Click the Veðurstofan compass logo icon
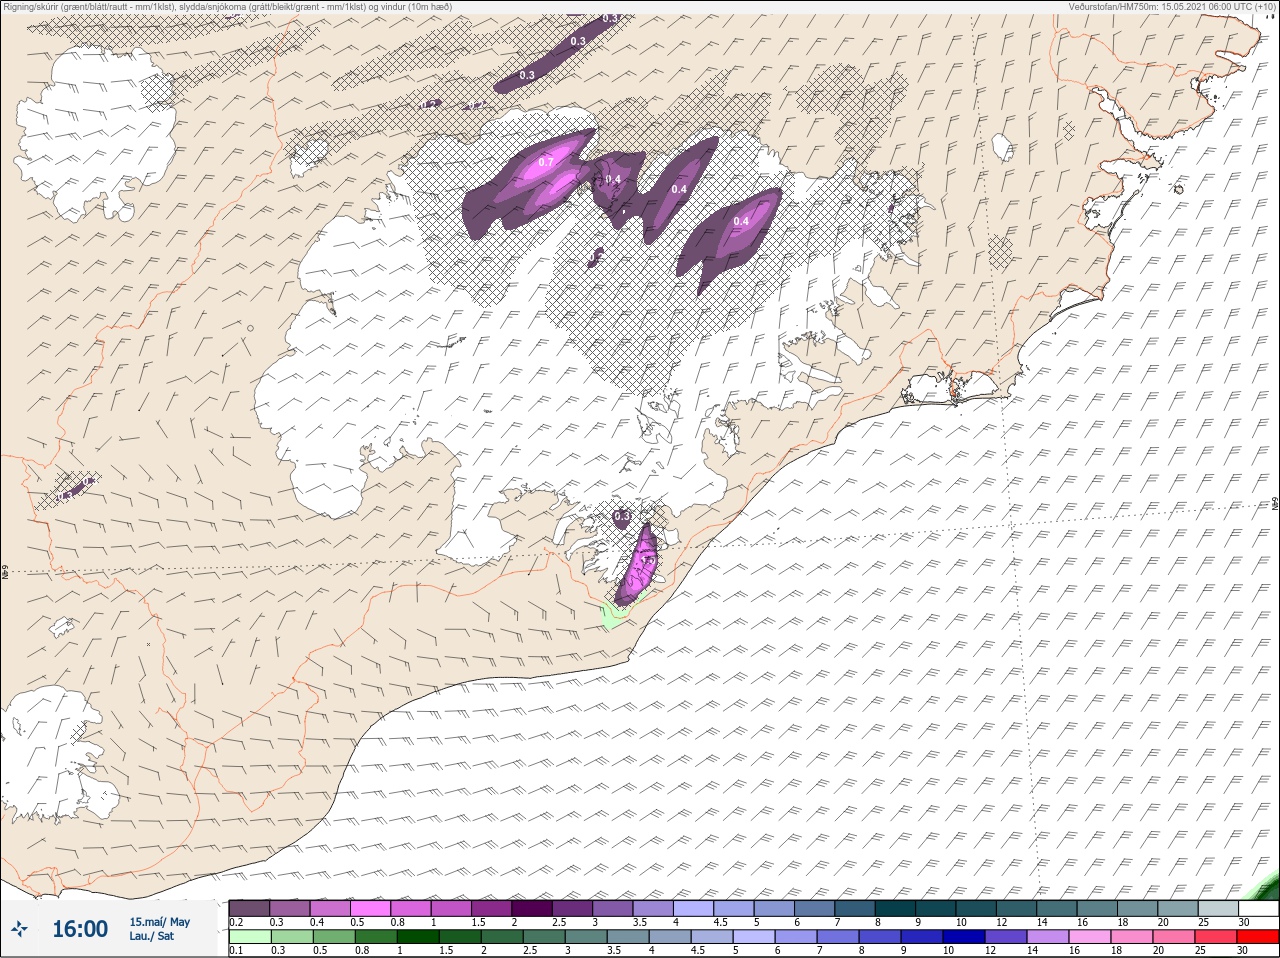1280x958 pixels. [x=19, y=929]
